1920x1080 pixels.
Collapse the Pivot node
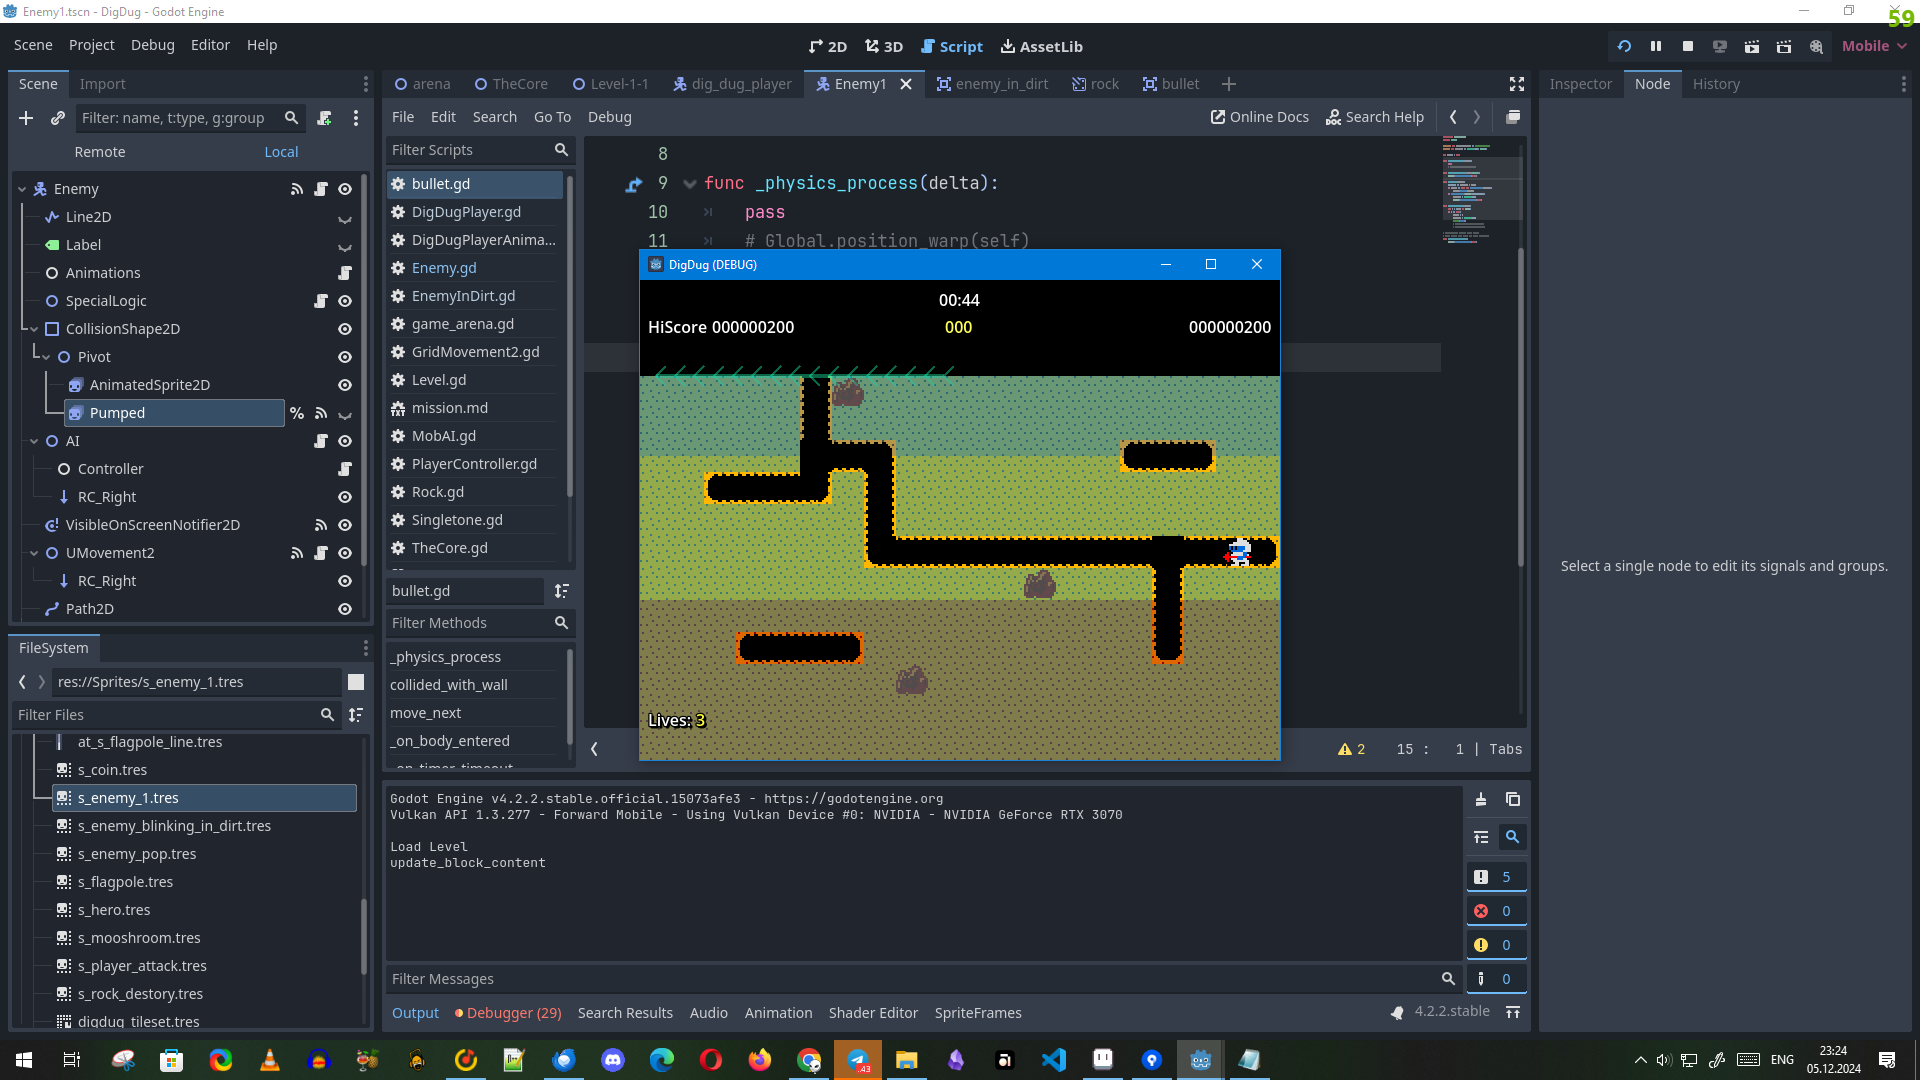[46, 357]
